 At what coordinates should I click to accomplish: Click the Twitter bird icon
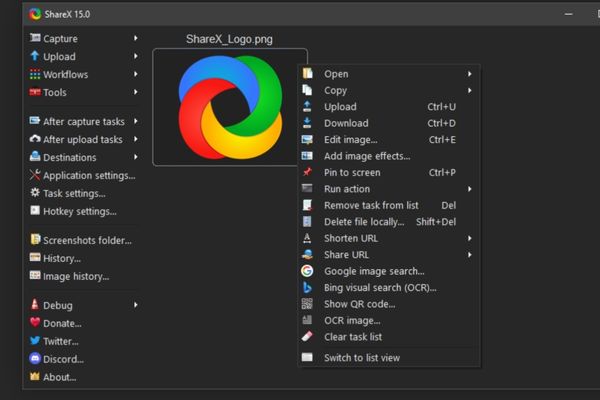coord(35,341)
